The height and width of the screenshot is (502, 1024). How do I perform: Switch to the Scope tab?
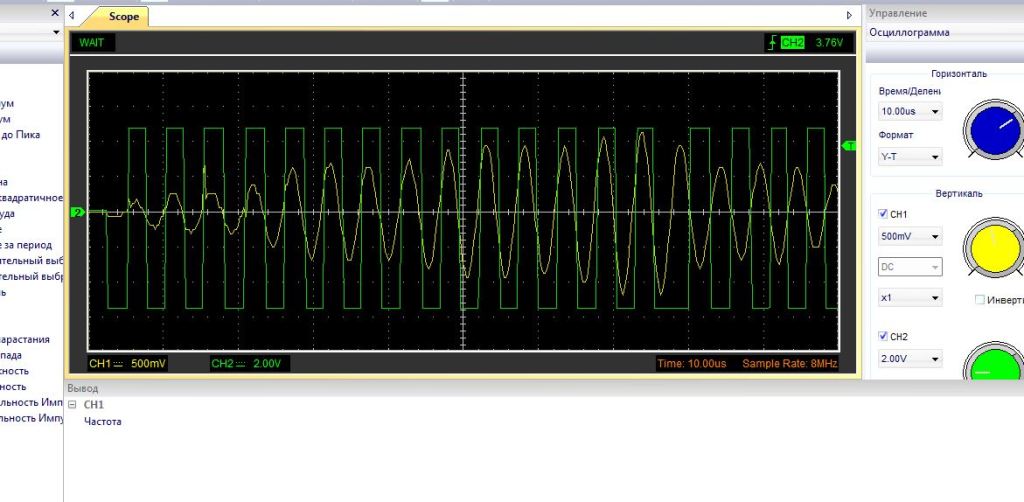(x=123, y=17)
